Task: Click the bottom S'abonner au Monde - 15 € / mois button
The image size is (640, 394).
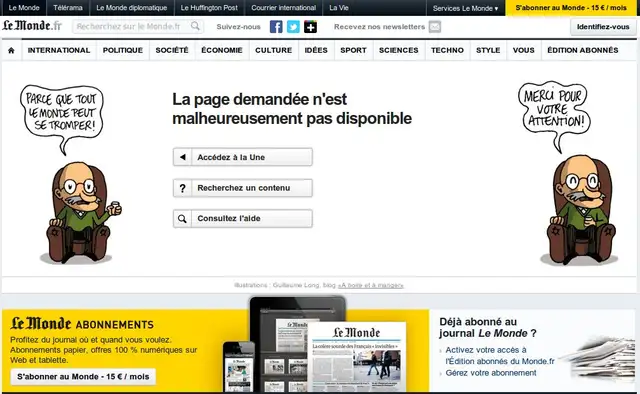Action: tap(83, 376)
